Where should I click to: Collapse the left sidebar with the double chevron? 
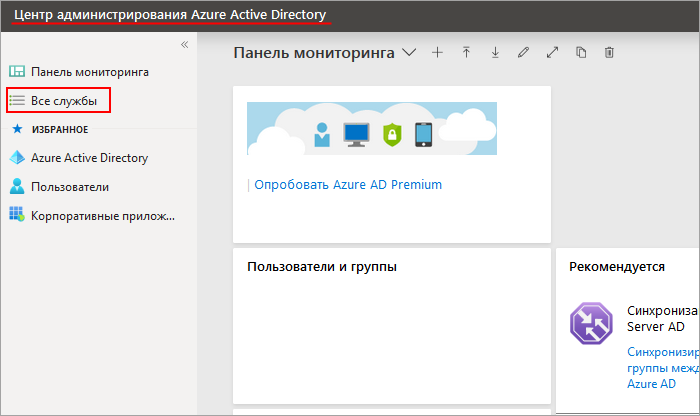(x=184, y=45)
